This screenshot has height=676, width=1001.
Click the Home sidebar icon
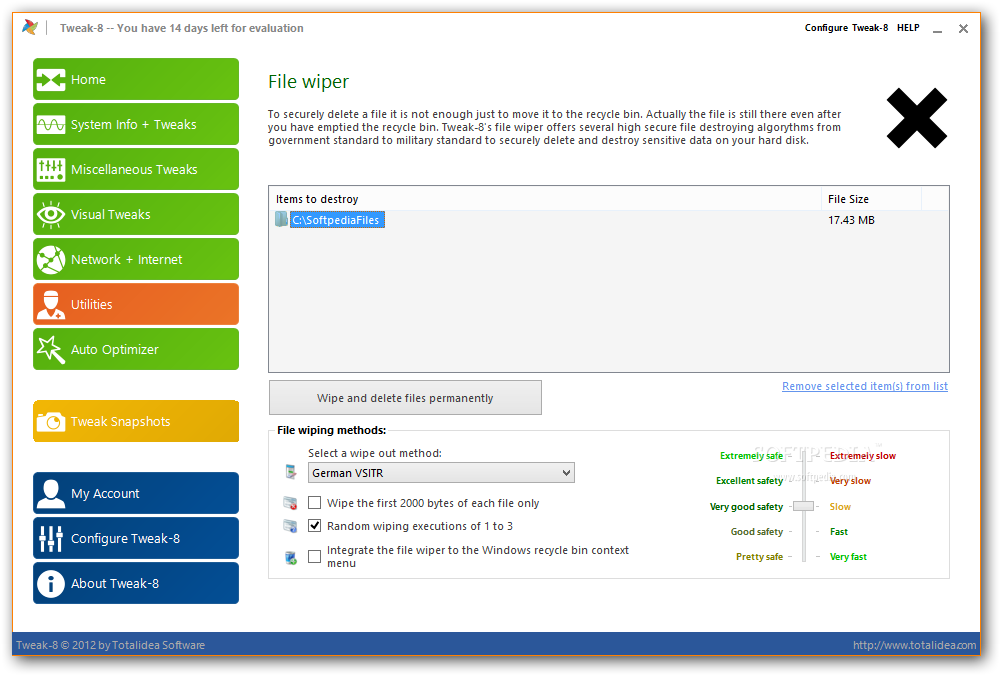(x=50, y=80)
